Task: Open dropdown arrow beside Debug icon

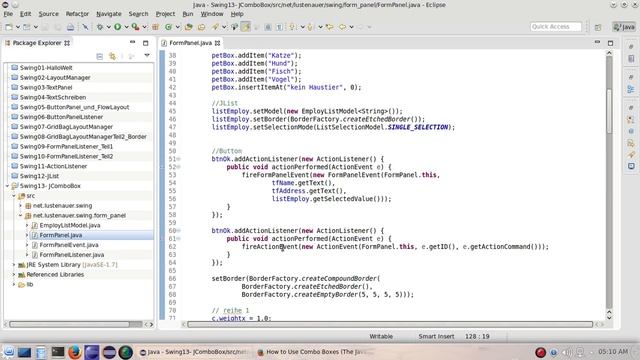Action: click(x=109, y=27)
